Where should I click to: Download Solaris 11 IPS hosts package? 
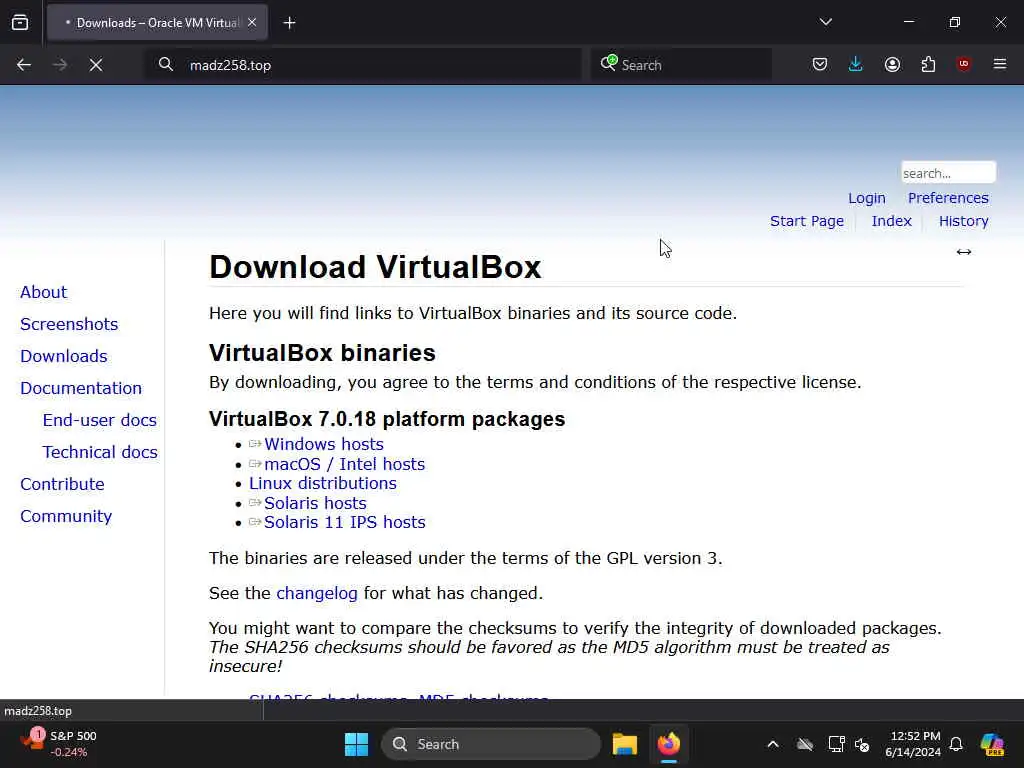tap(345, 522)
